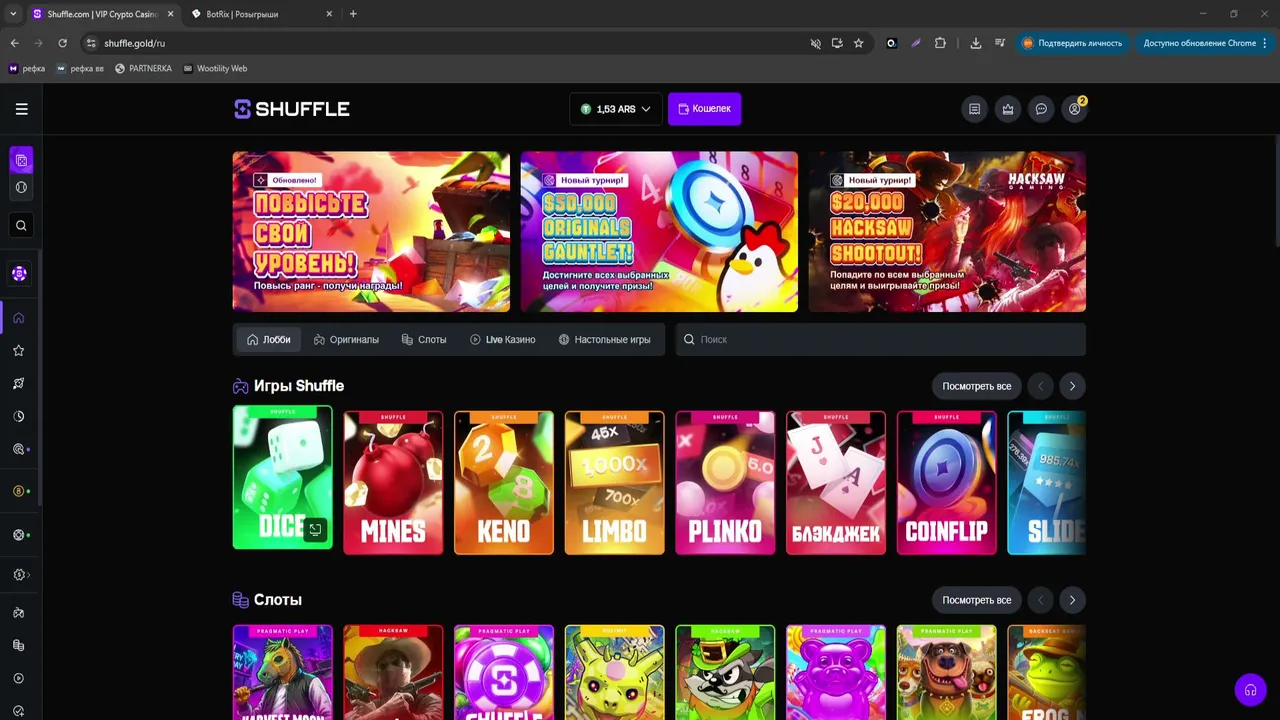The height and width of the screenshot is (720, 1280).
Task: View all Игры Shuffle with Посмотреть все
Action: tap(977, 386)
